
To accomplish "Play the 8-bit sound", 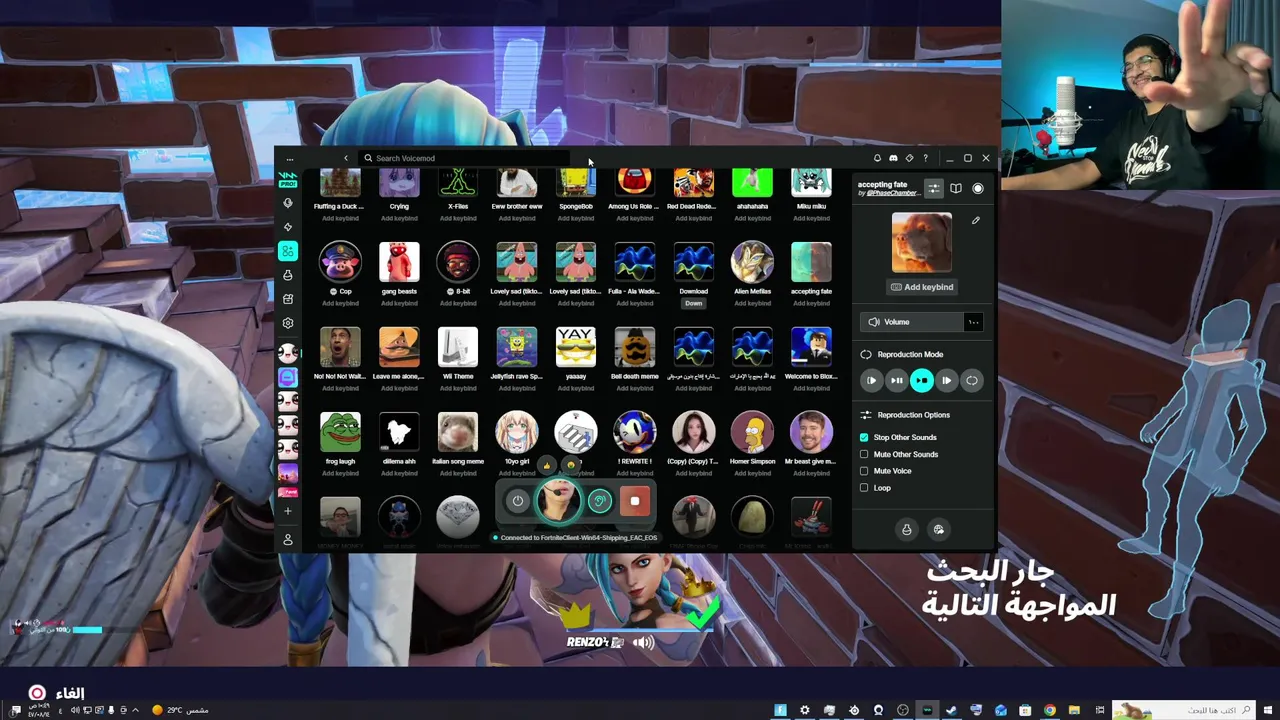I will [458, 262].
